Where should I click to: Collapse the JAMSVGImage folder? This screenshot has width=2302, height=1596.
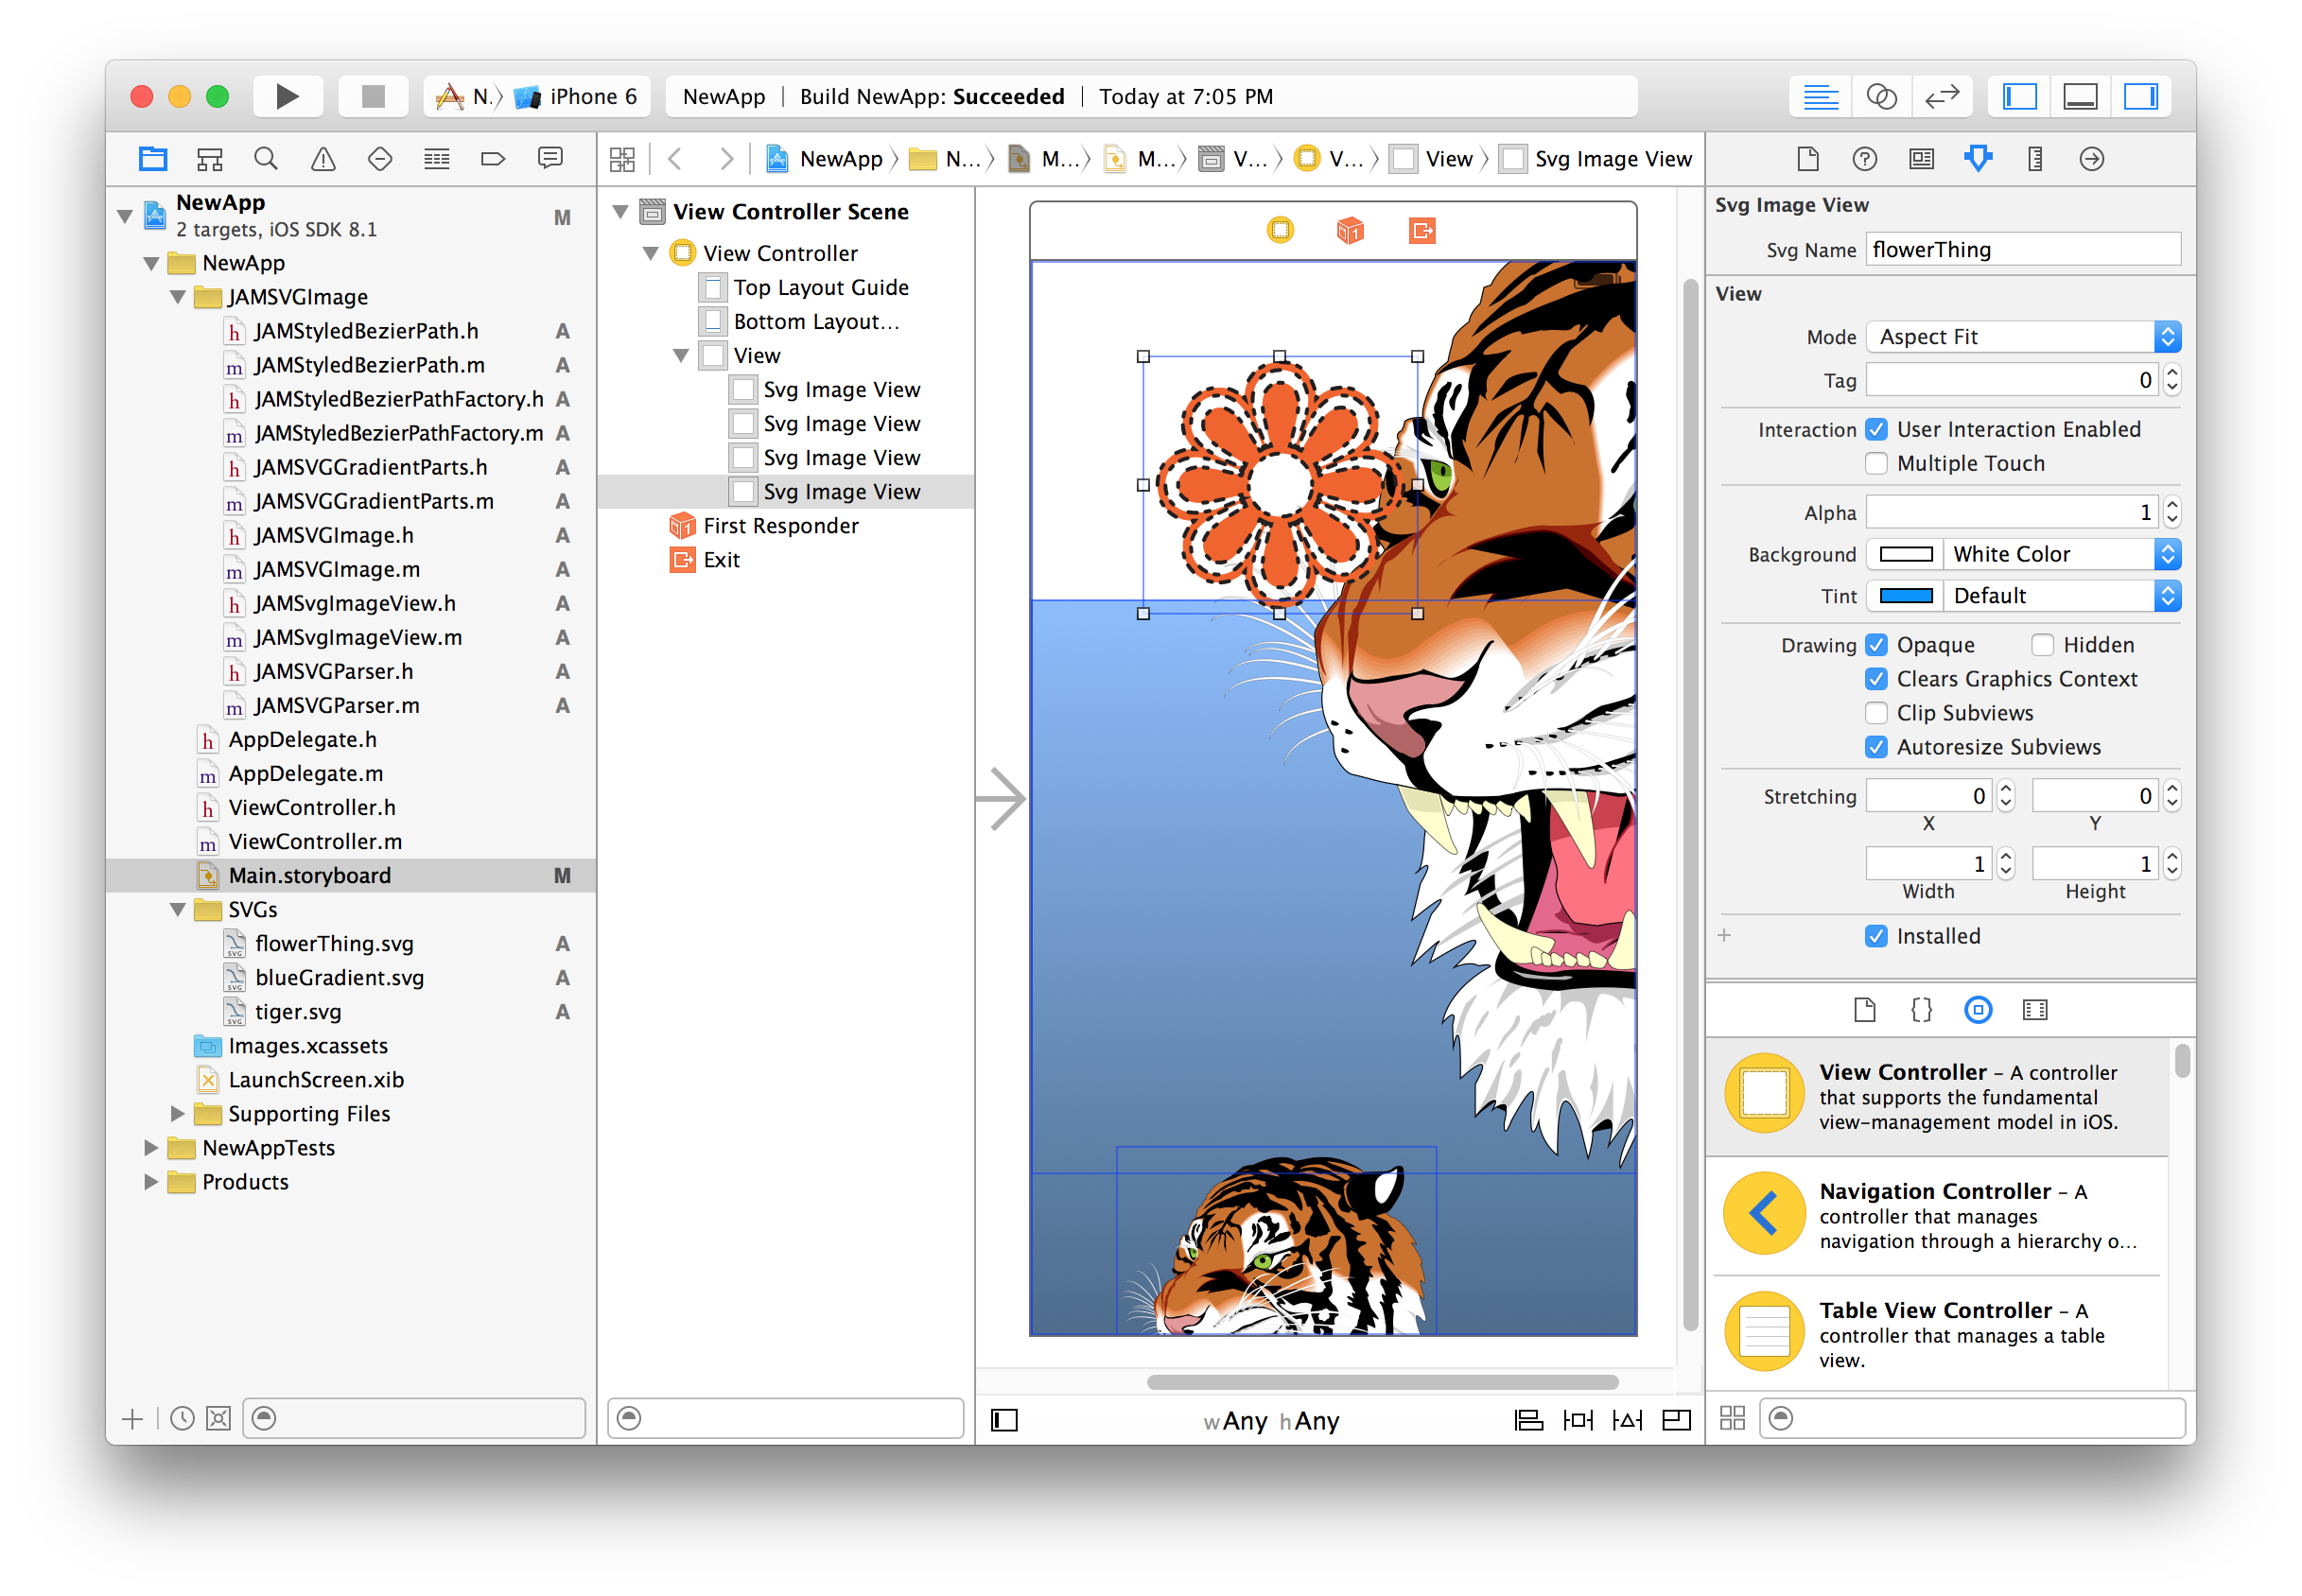(178, 297)
